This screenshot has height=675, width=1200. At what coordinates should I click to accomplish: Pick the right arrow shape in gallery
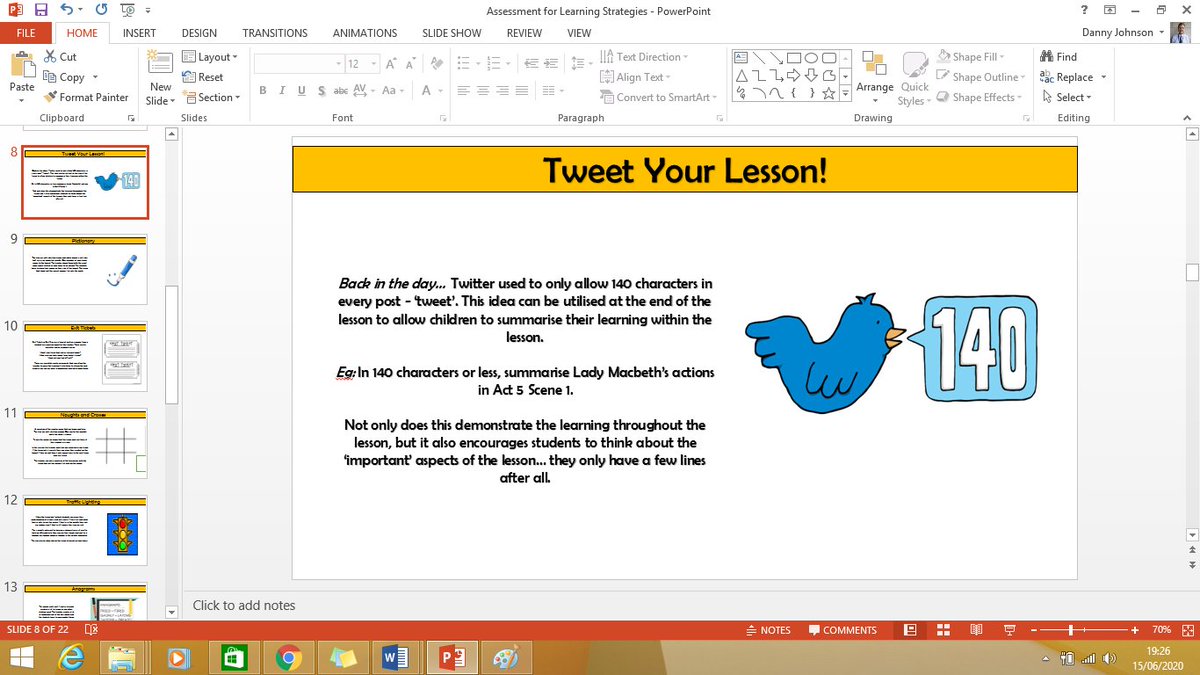click(x=793, y=76)
